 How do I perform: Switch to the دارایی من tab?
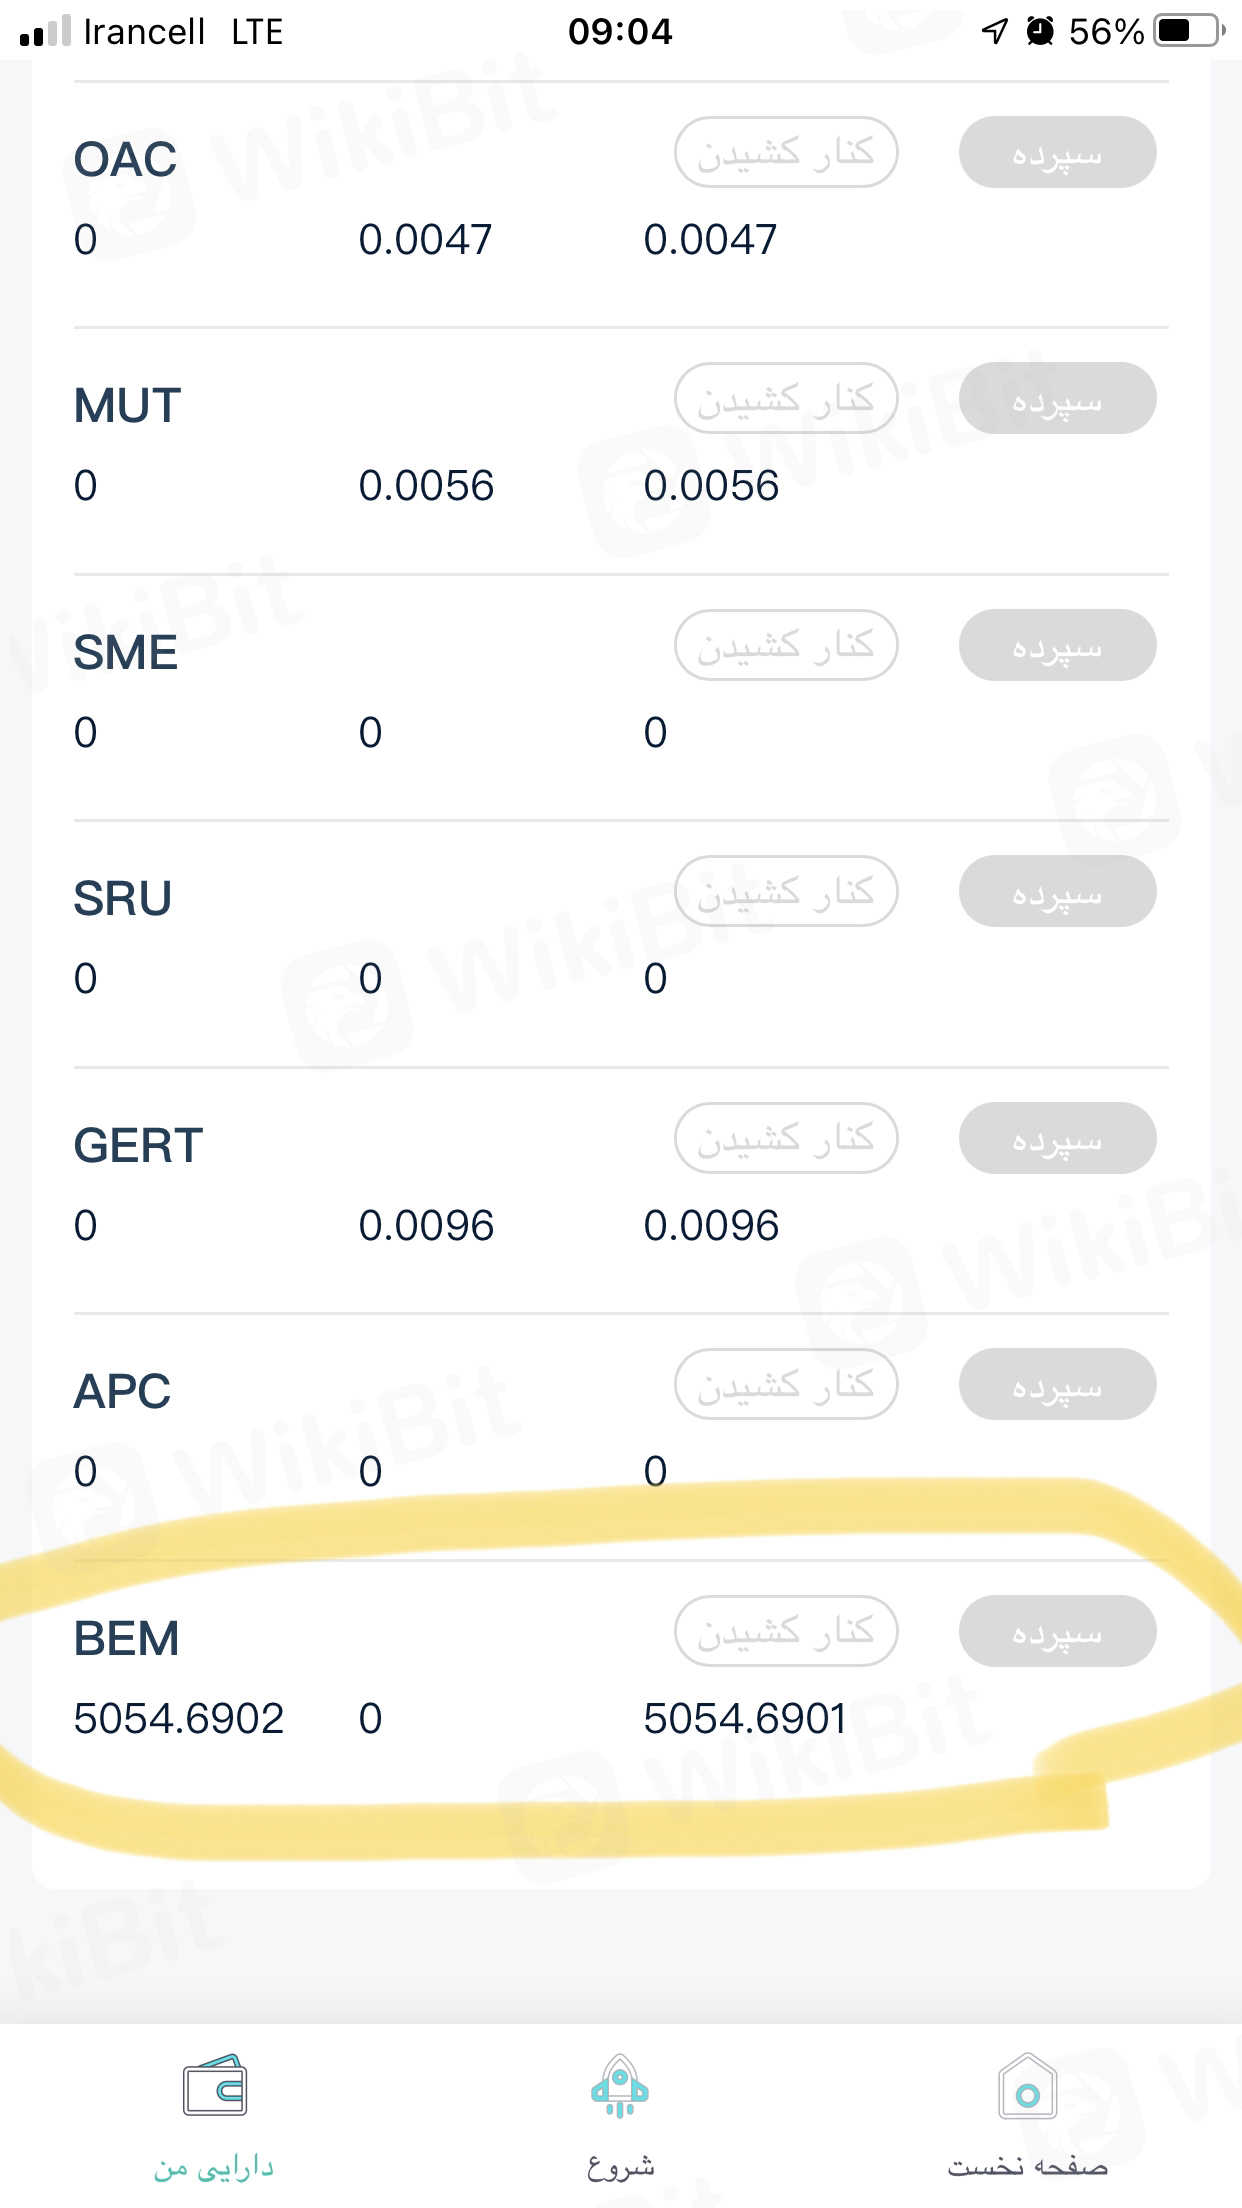click(x=214, y=2166)
